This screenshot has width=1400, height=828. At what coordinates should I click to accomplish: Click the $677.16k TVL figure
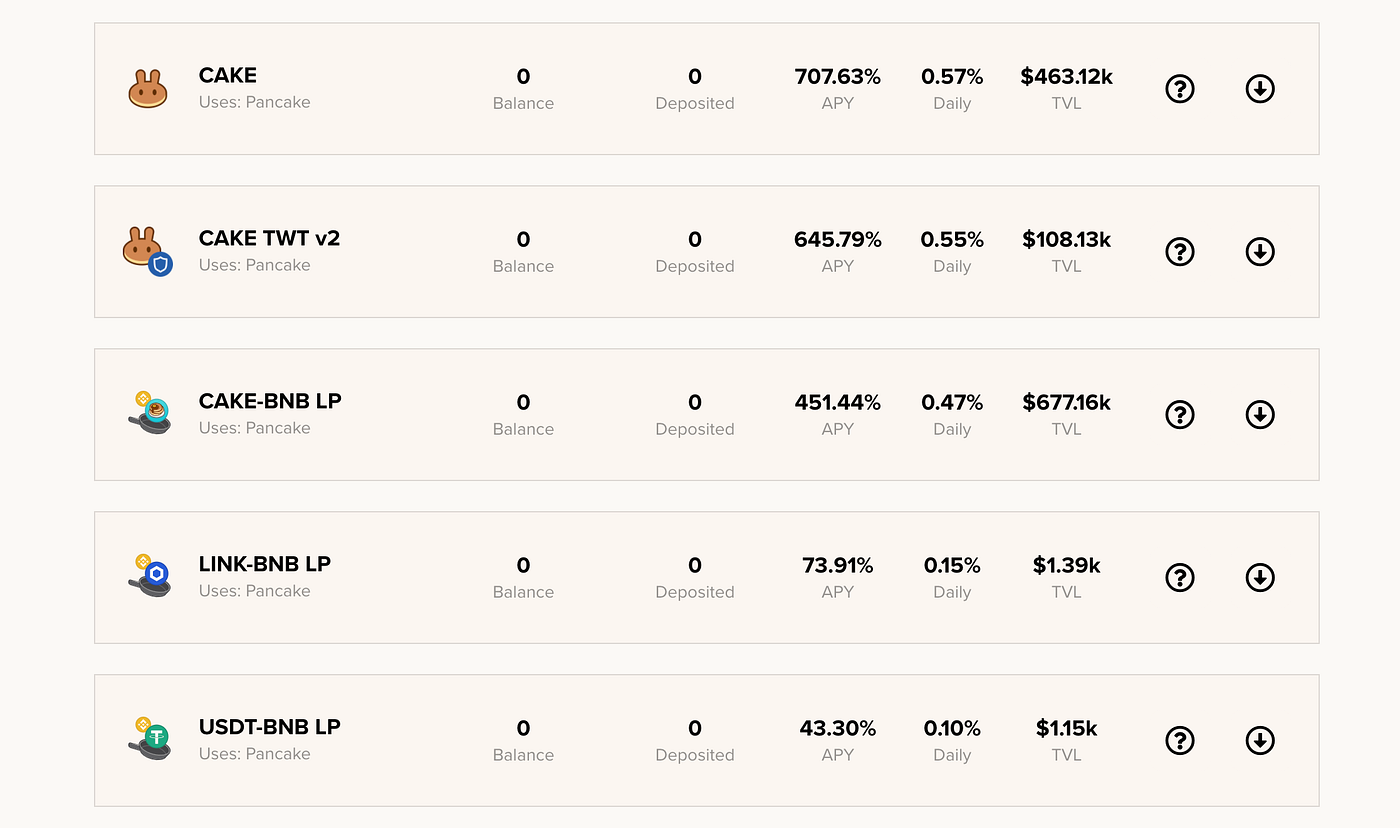tap(1066, 403)
